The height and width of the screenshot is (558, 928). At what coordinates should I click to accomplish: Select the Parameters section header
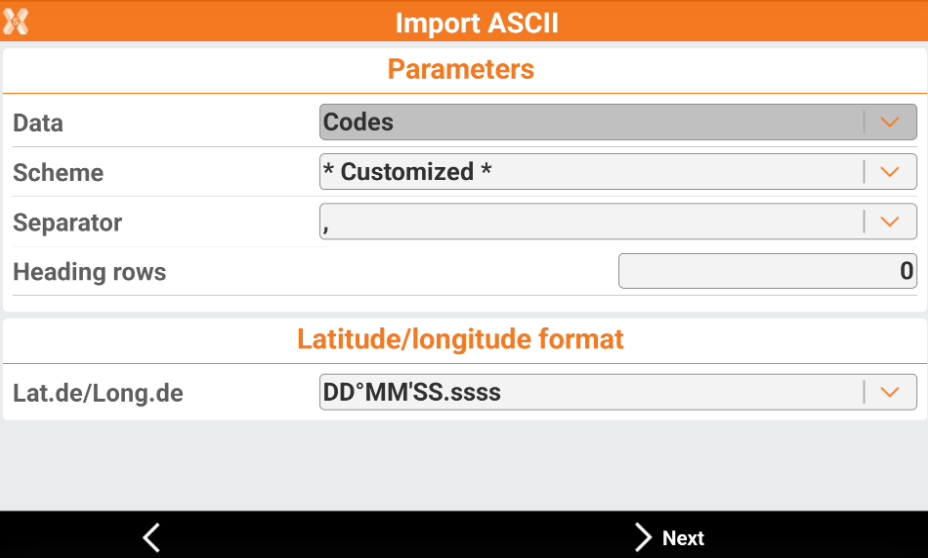tap(461, 69)
